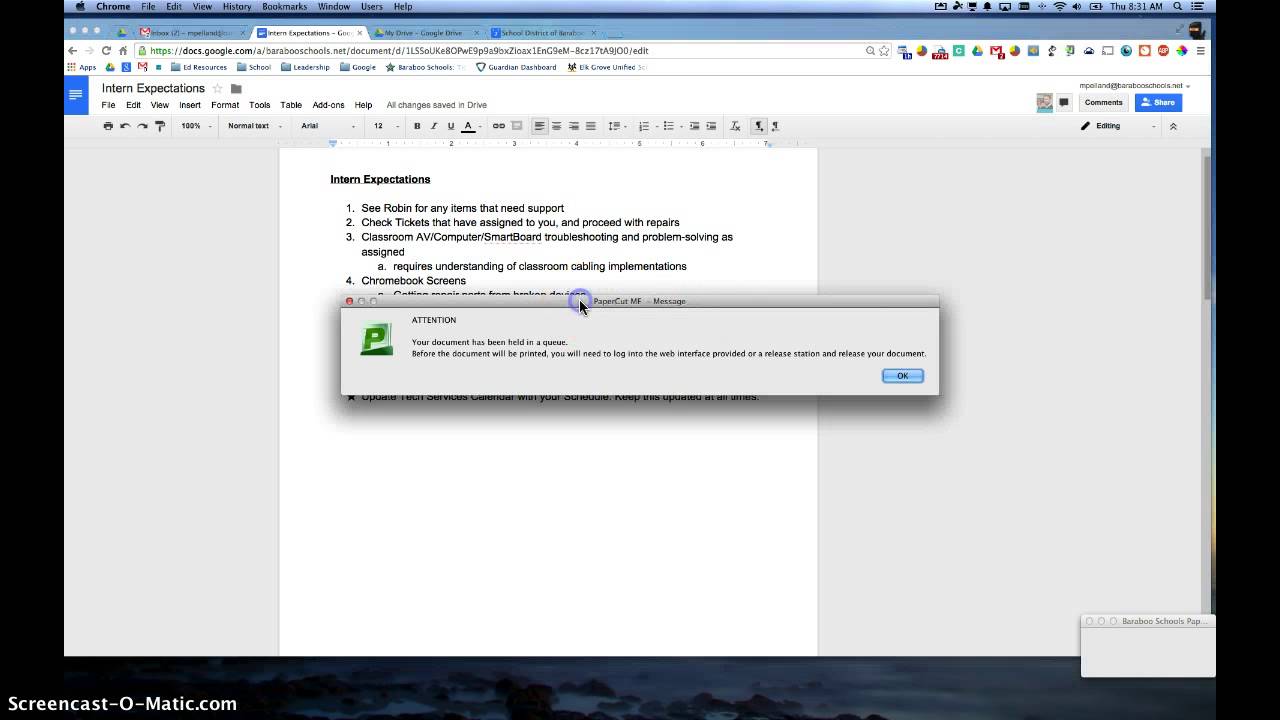
Task: Increase the paragraph indent
Action: (711, 126)
